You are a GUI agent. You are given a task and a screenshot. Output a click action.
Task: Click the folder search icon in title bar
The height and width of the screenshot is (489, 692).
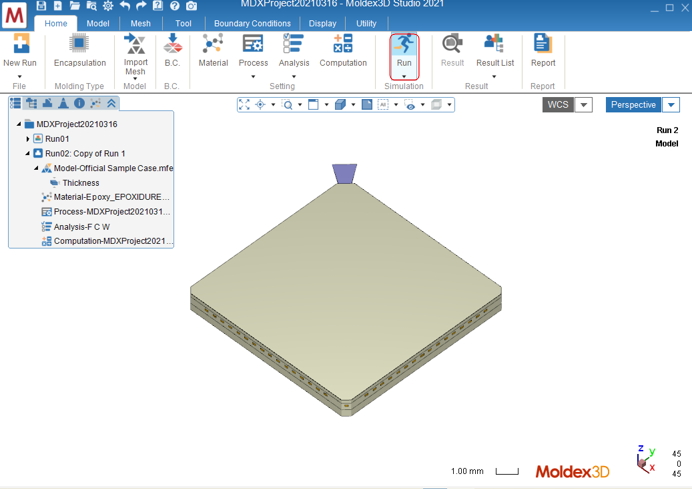click(x=91, y=5)
